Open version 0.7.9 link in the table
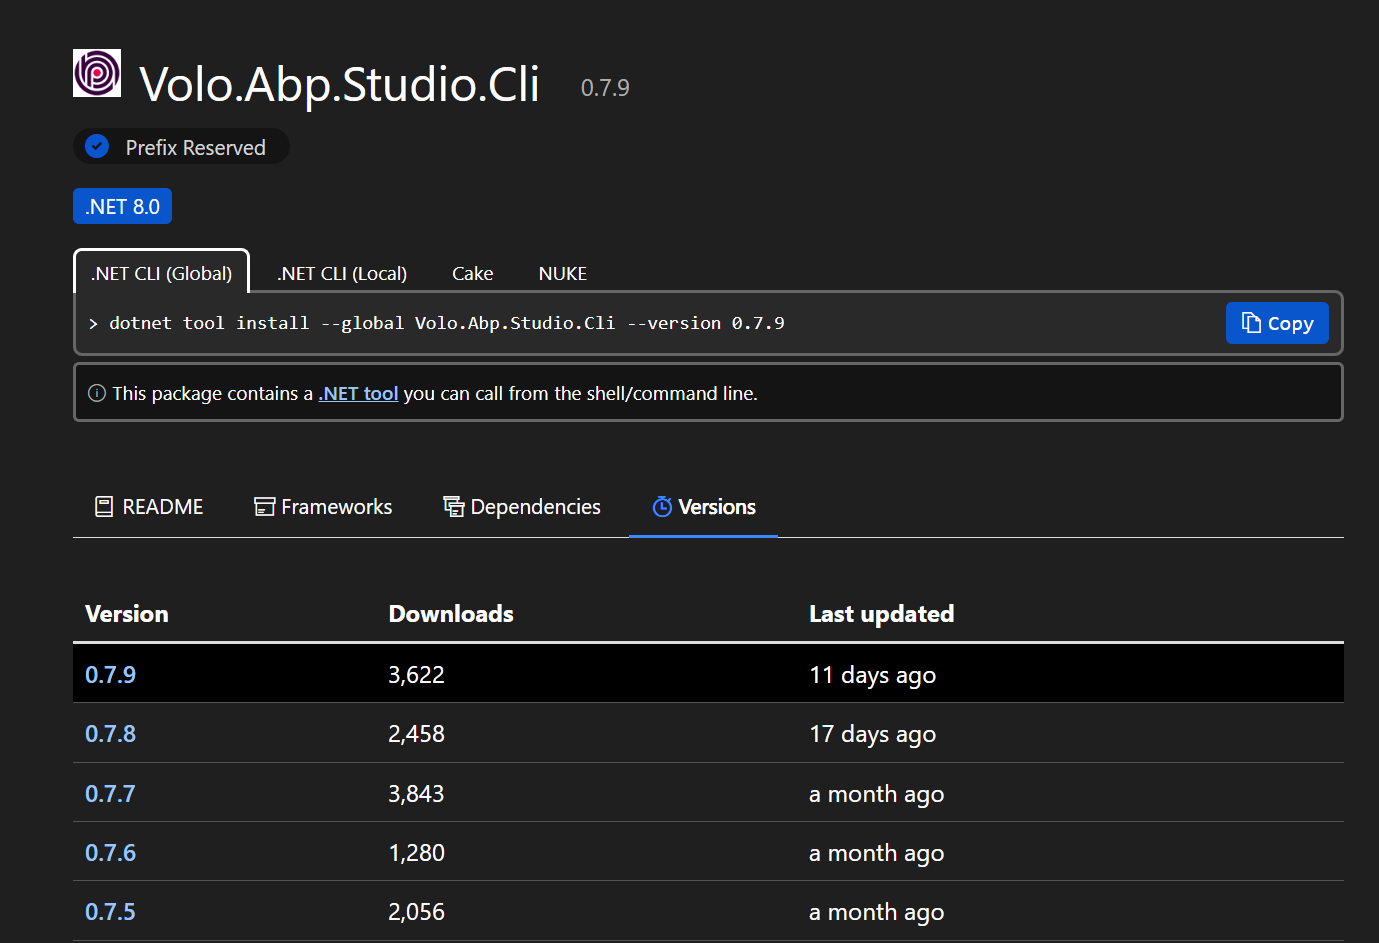This screenshot has height=943, width=1379. point(110,675)
